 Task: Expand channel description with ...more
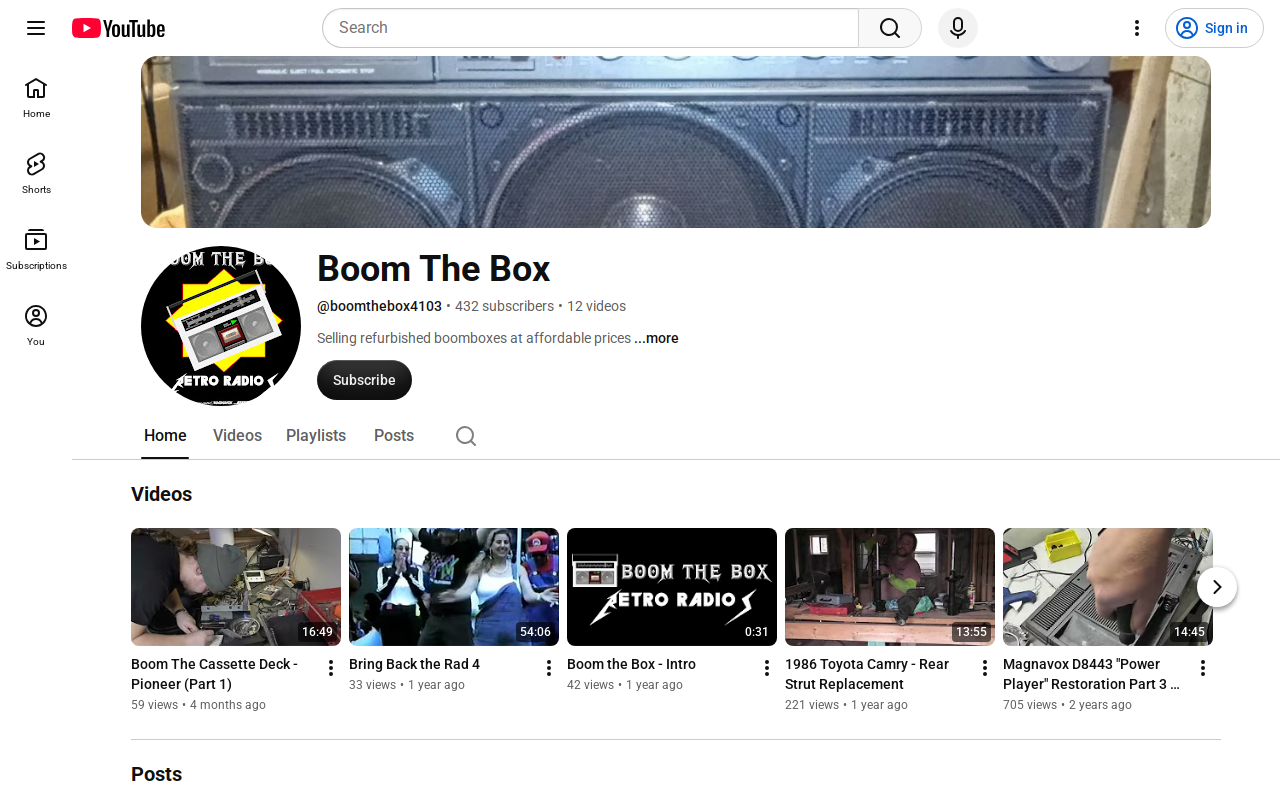pos(656,338)
